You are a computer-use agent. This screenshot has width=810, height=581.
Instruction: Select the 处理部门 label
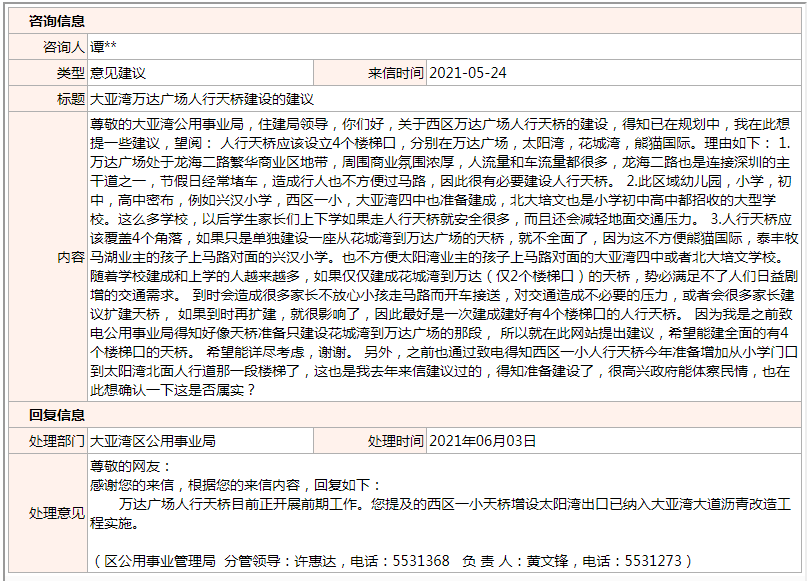[x=57, y=441]
